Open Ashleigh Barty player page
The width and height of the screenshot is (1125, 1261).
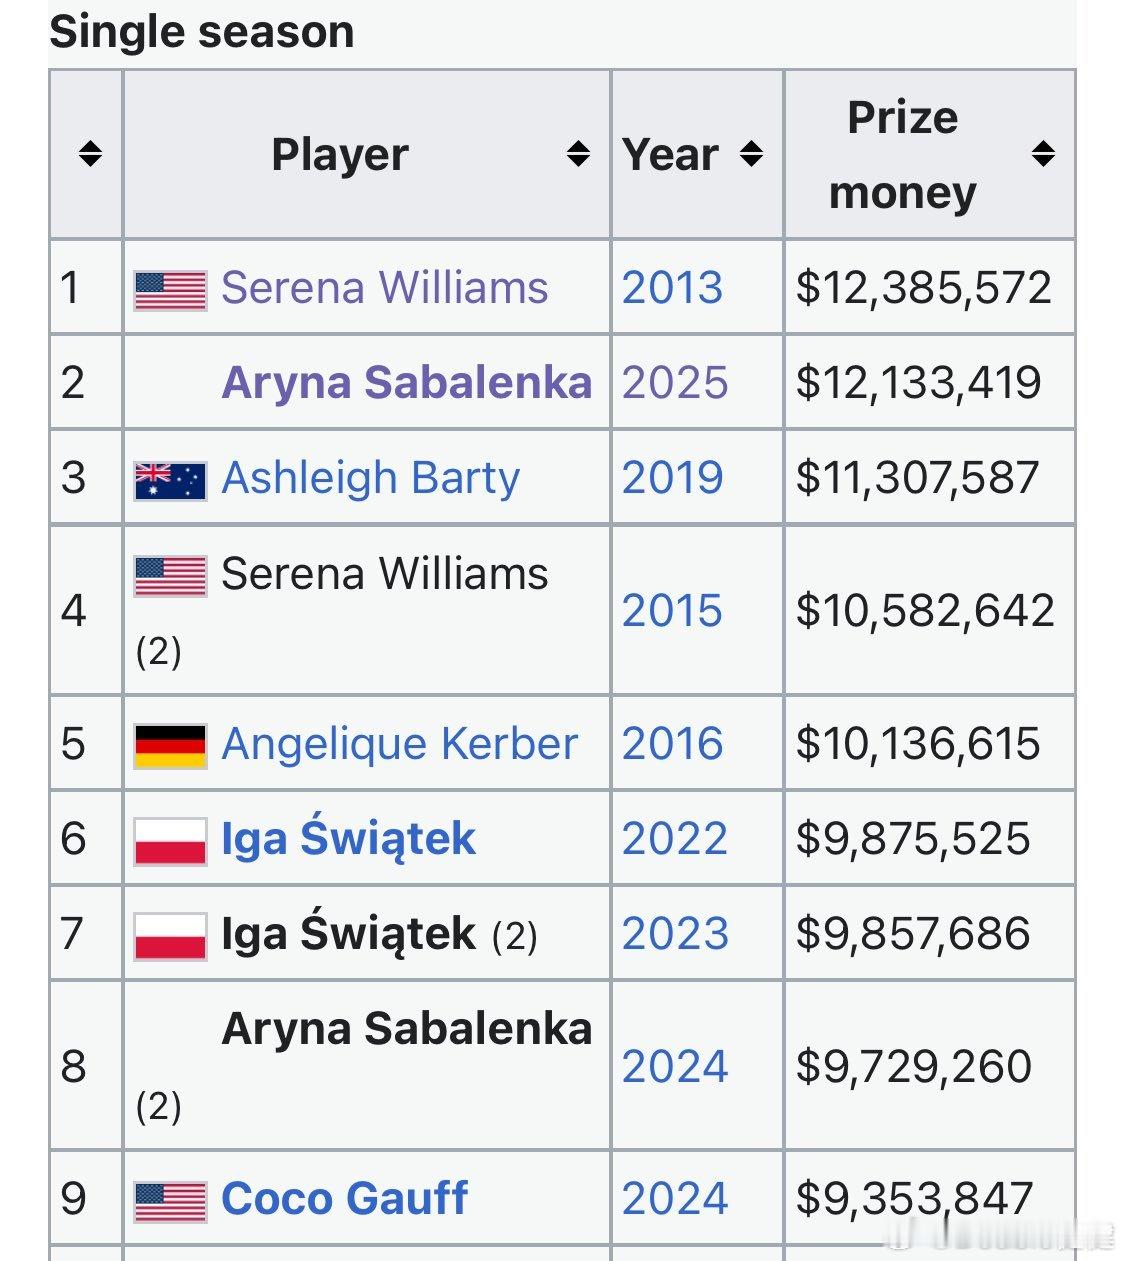coord(371,478)
